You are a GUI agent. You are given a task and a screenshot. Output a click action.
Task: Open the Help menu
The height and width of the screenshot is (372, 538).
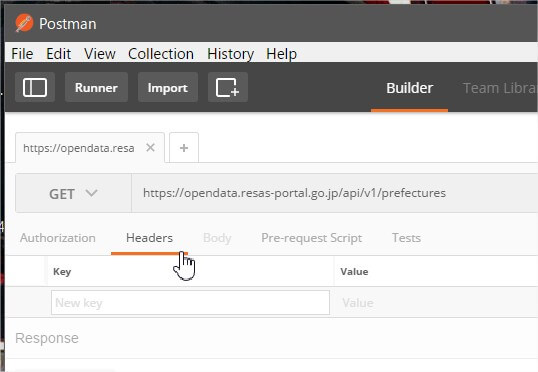pyautogui.click(x=281, y=54)
